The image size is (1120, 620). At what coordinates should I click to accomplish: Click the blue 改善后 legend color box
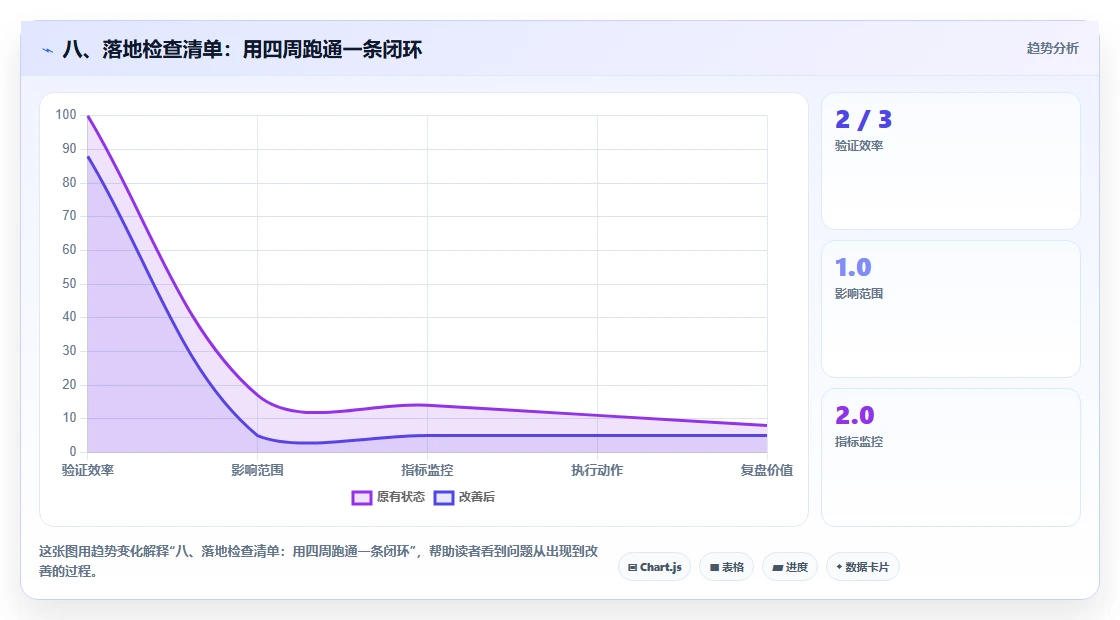pos(444,498)
